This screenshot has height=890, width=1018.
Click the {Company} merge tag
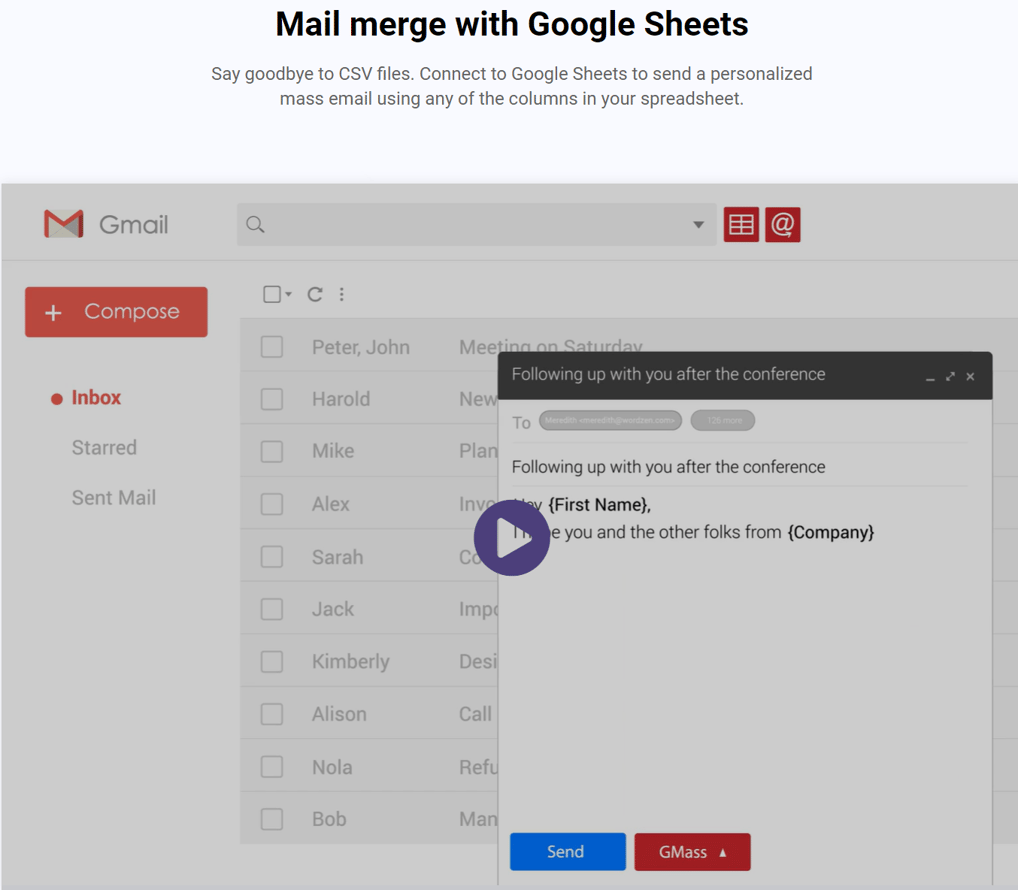pos(831,532)
